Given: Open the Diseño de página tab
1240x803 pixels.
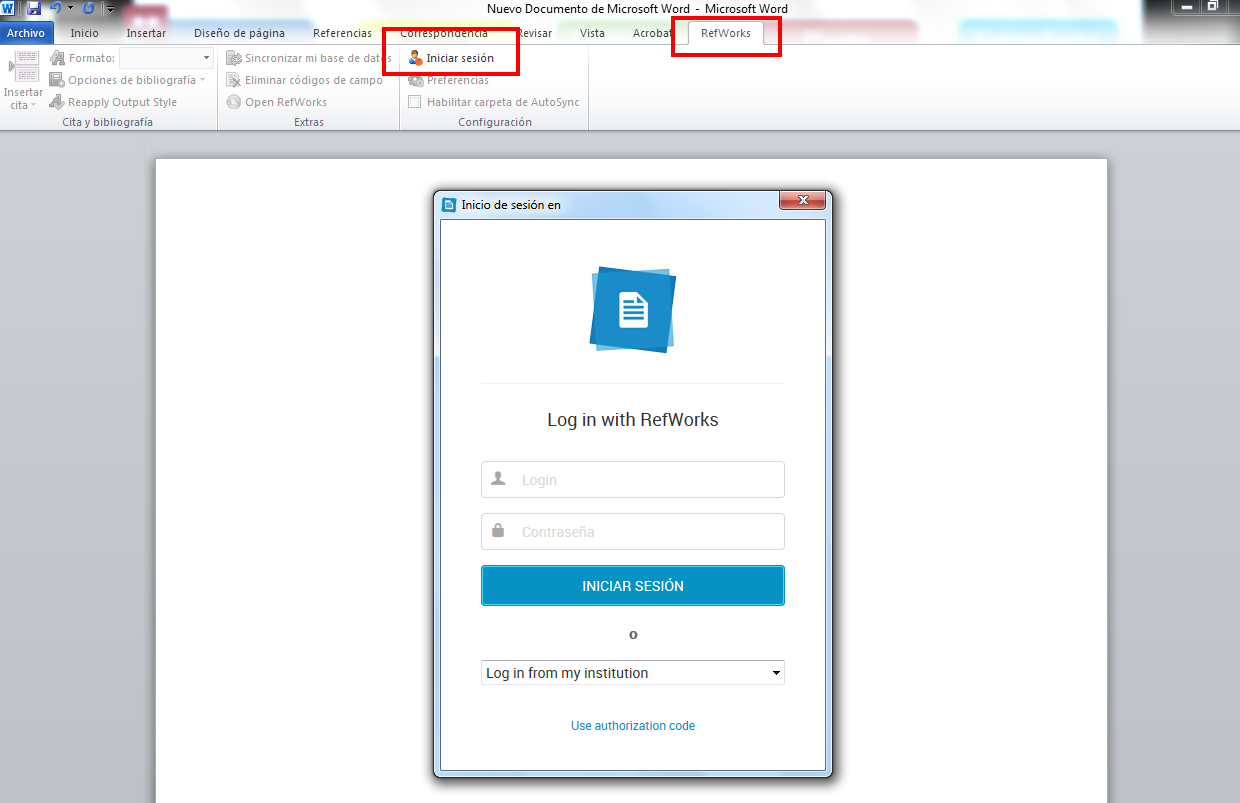Looking at the screenshot, I should pos(239,33).
